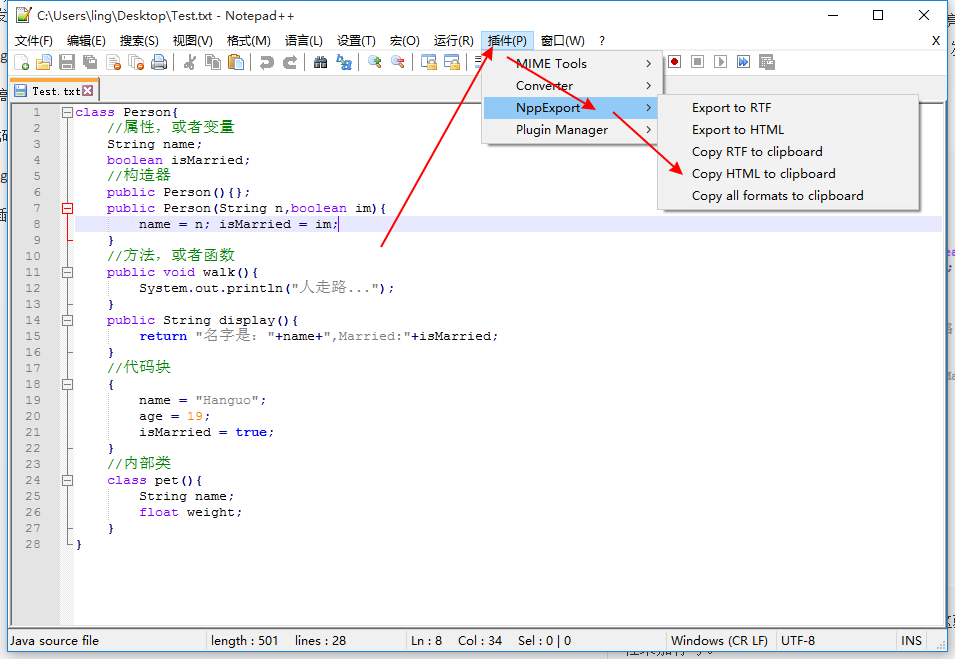Click the Save file floppy icon
Viewport: 955px width, 659px height.
[67, 62]
